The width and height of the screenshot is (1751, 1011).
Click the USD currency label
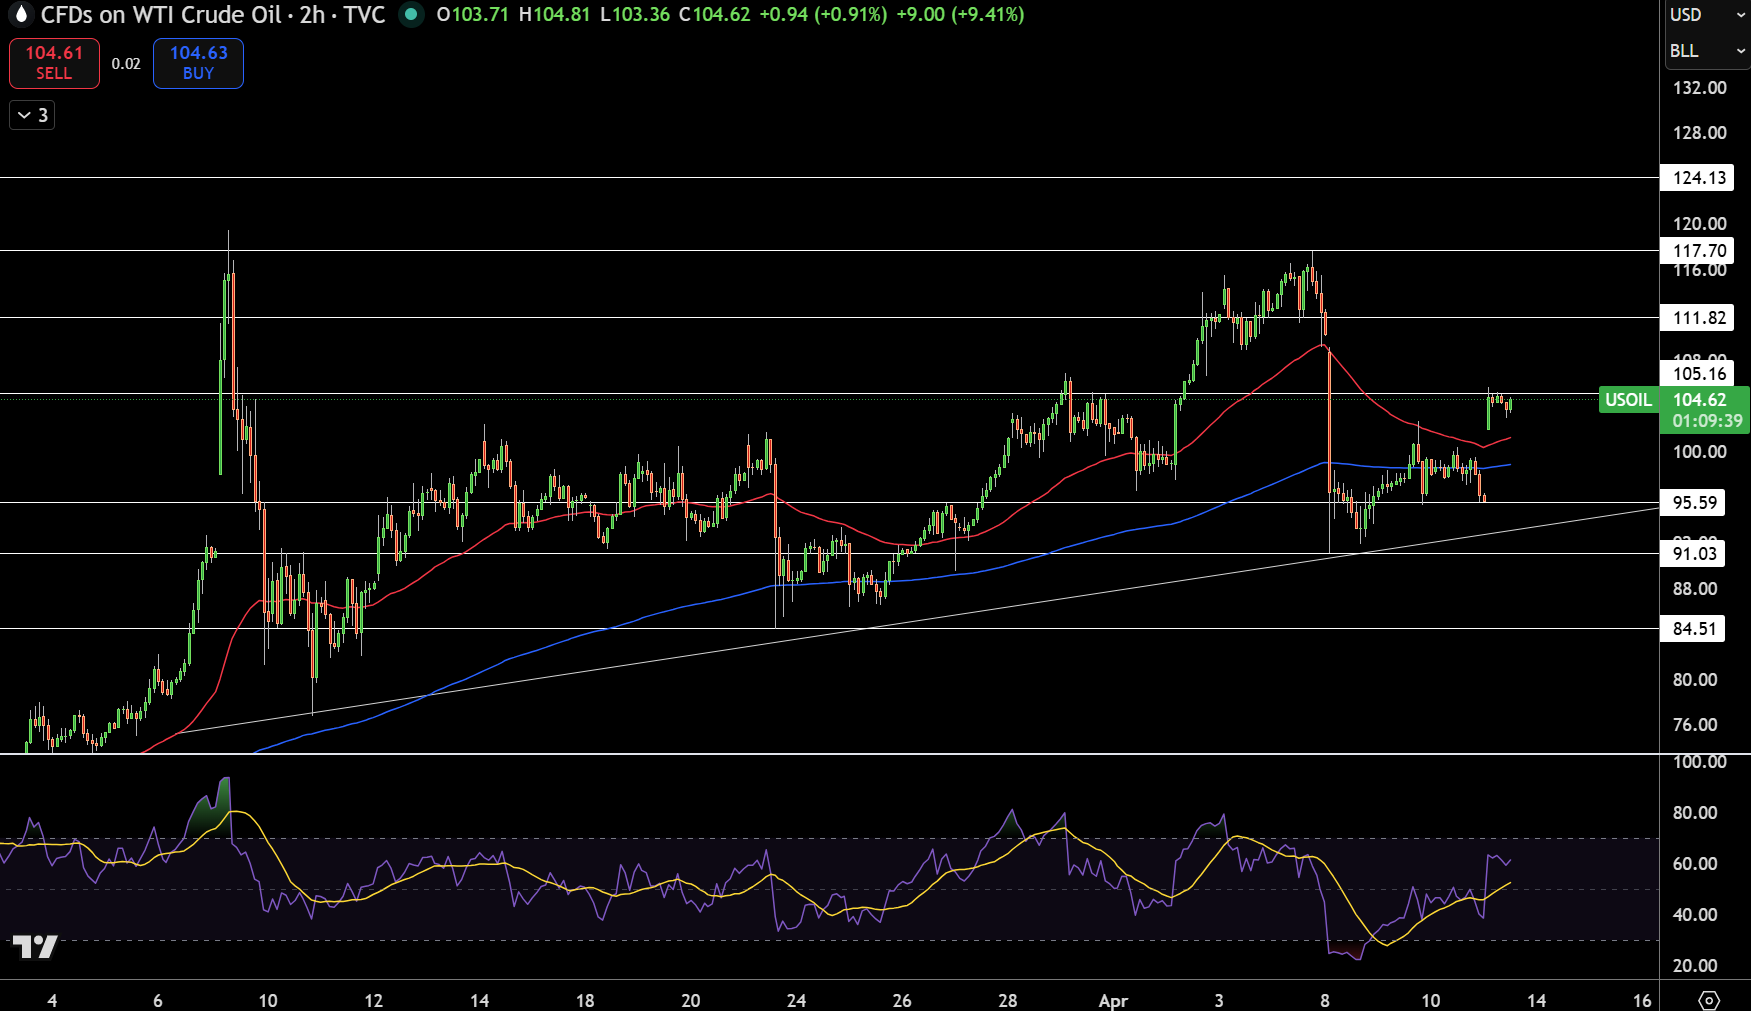(1686, 14)
